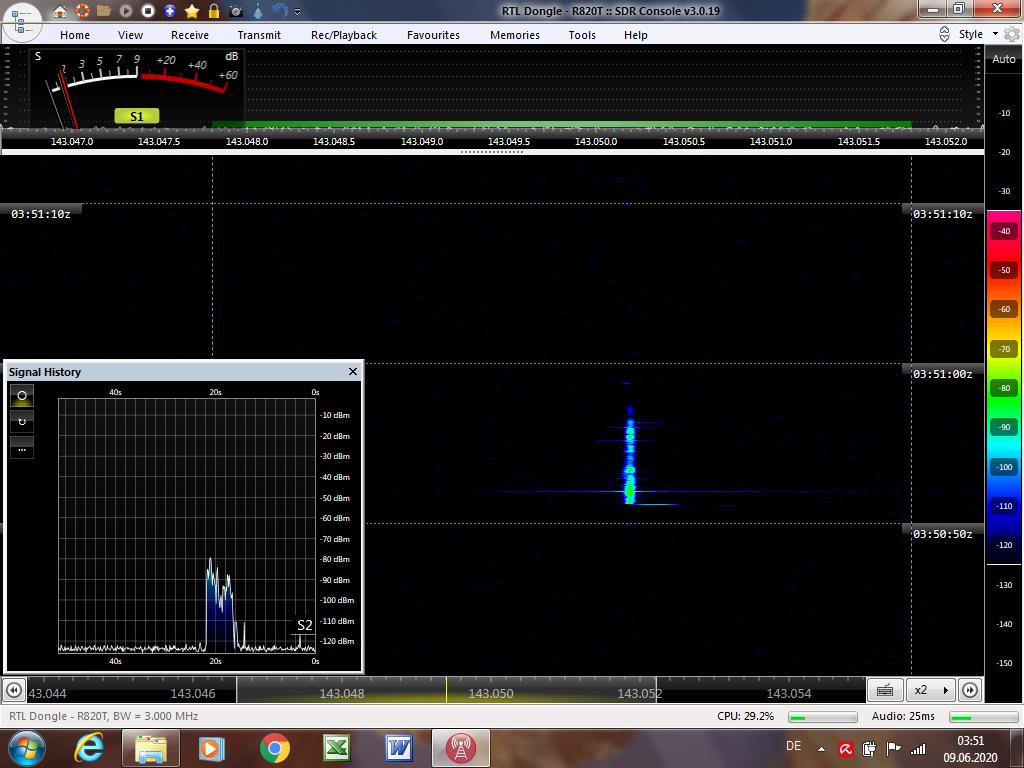Click the star favourites icon in the title bar

click(x=192, y=10)
